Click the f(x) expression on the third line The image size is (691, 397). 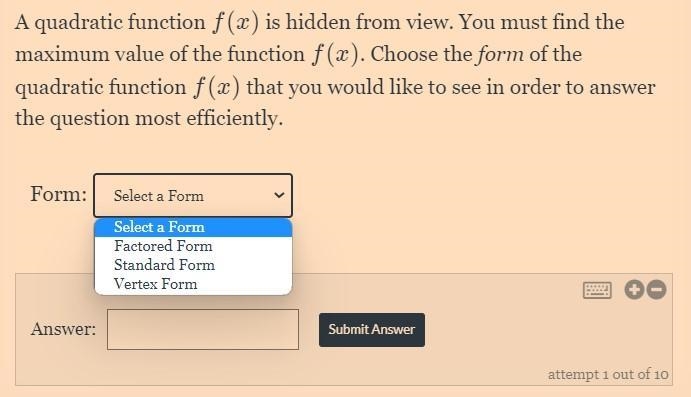coord(216,87)
